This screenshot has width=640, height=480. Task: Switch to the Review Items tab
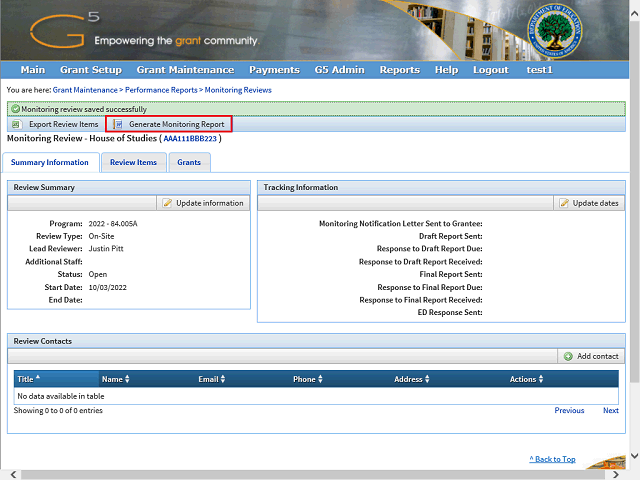tap(133, 162)
